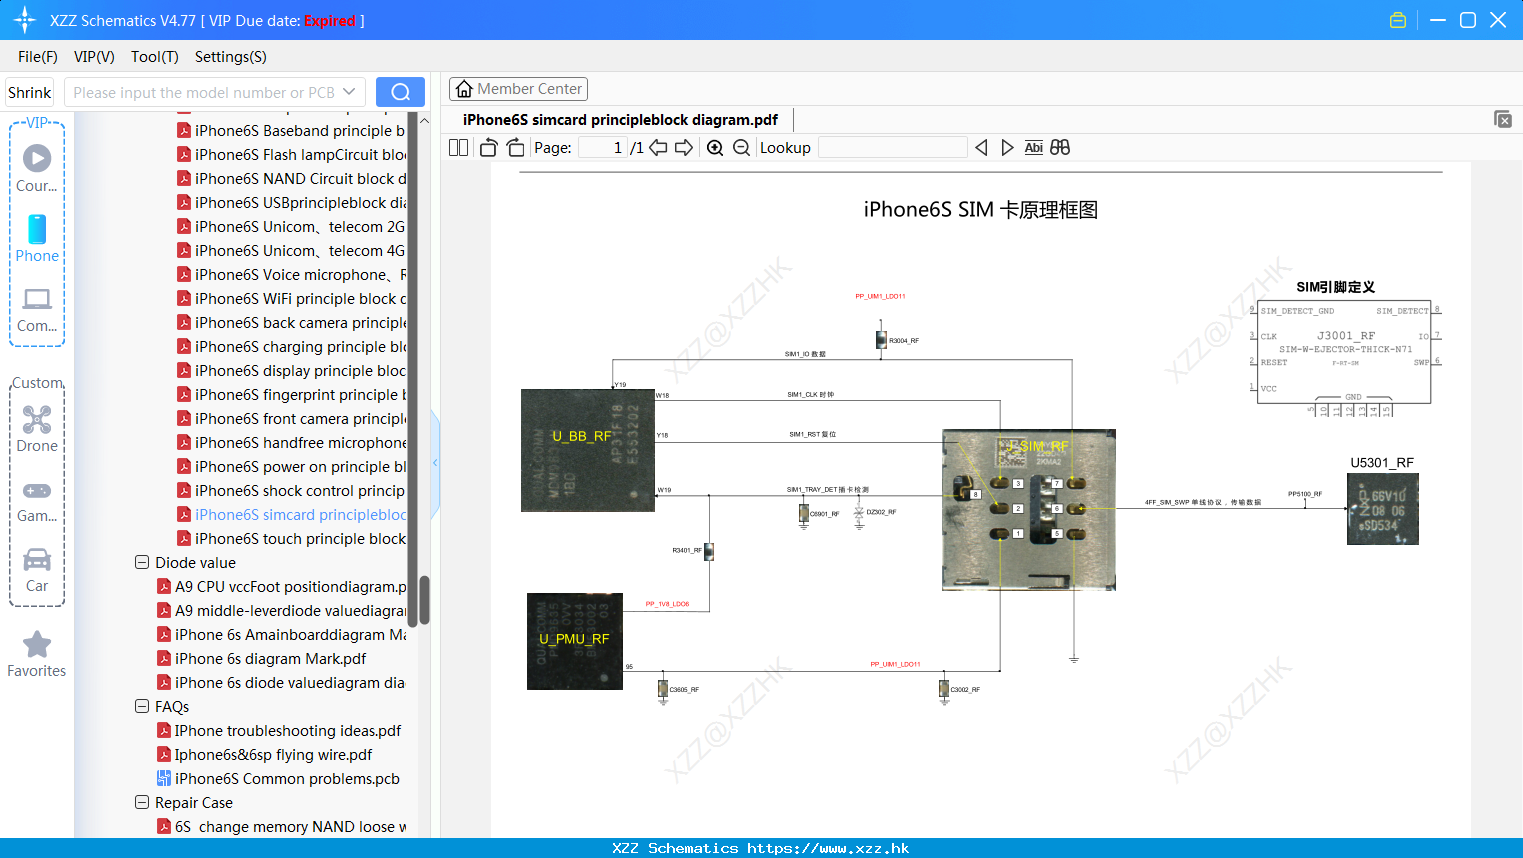The width and height of the screenshot is (1523, 858).
Task: Go to the next page arrow
Action: click(x=684, y=148)
